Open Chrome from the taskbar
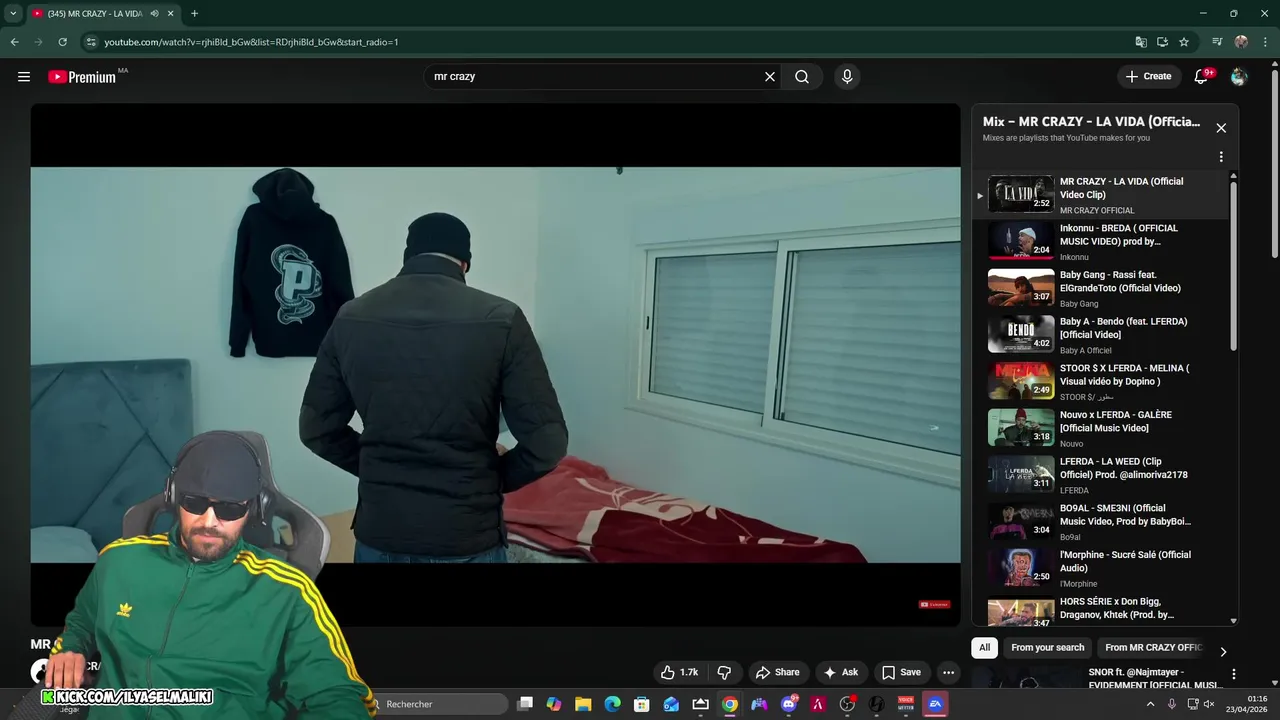This screenshot has height=720, width=1280. [x=730, y=705]
